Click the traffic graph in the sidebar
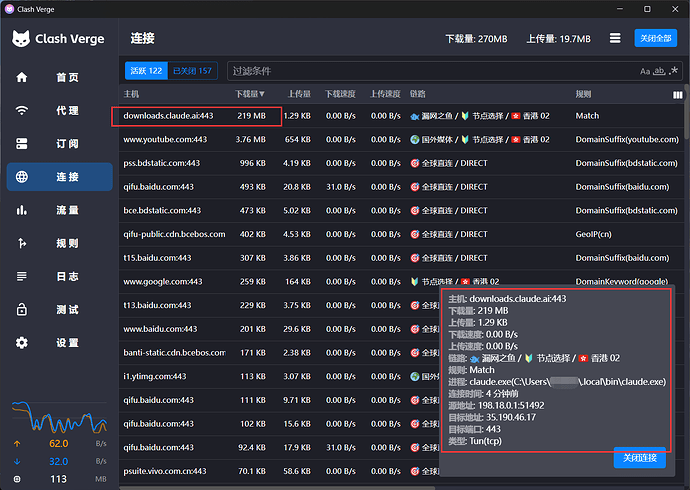Viewport: 690px width, 490px height. (x=59, y=417)
